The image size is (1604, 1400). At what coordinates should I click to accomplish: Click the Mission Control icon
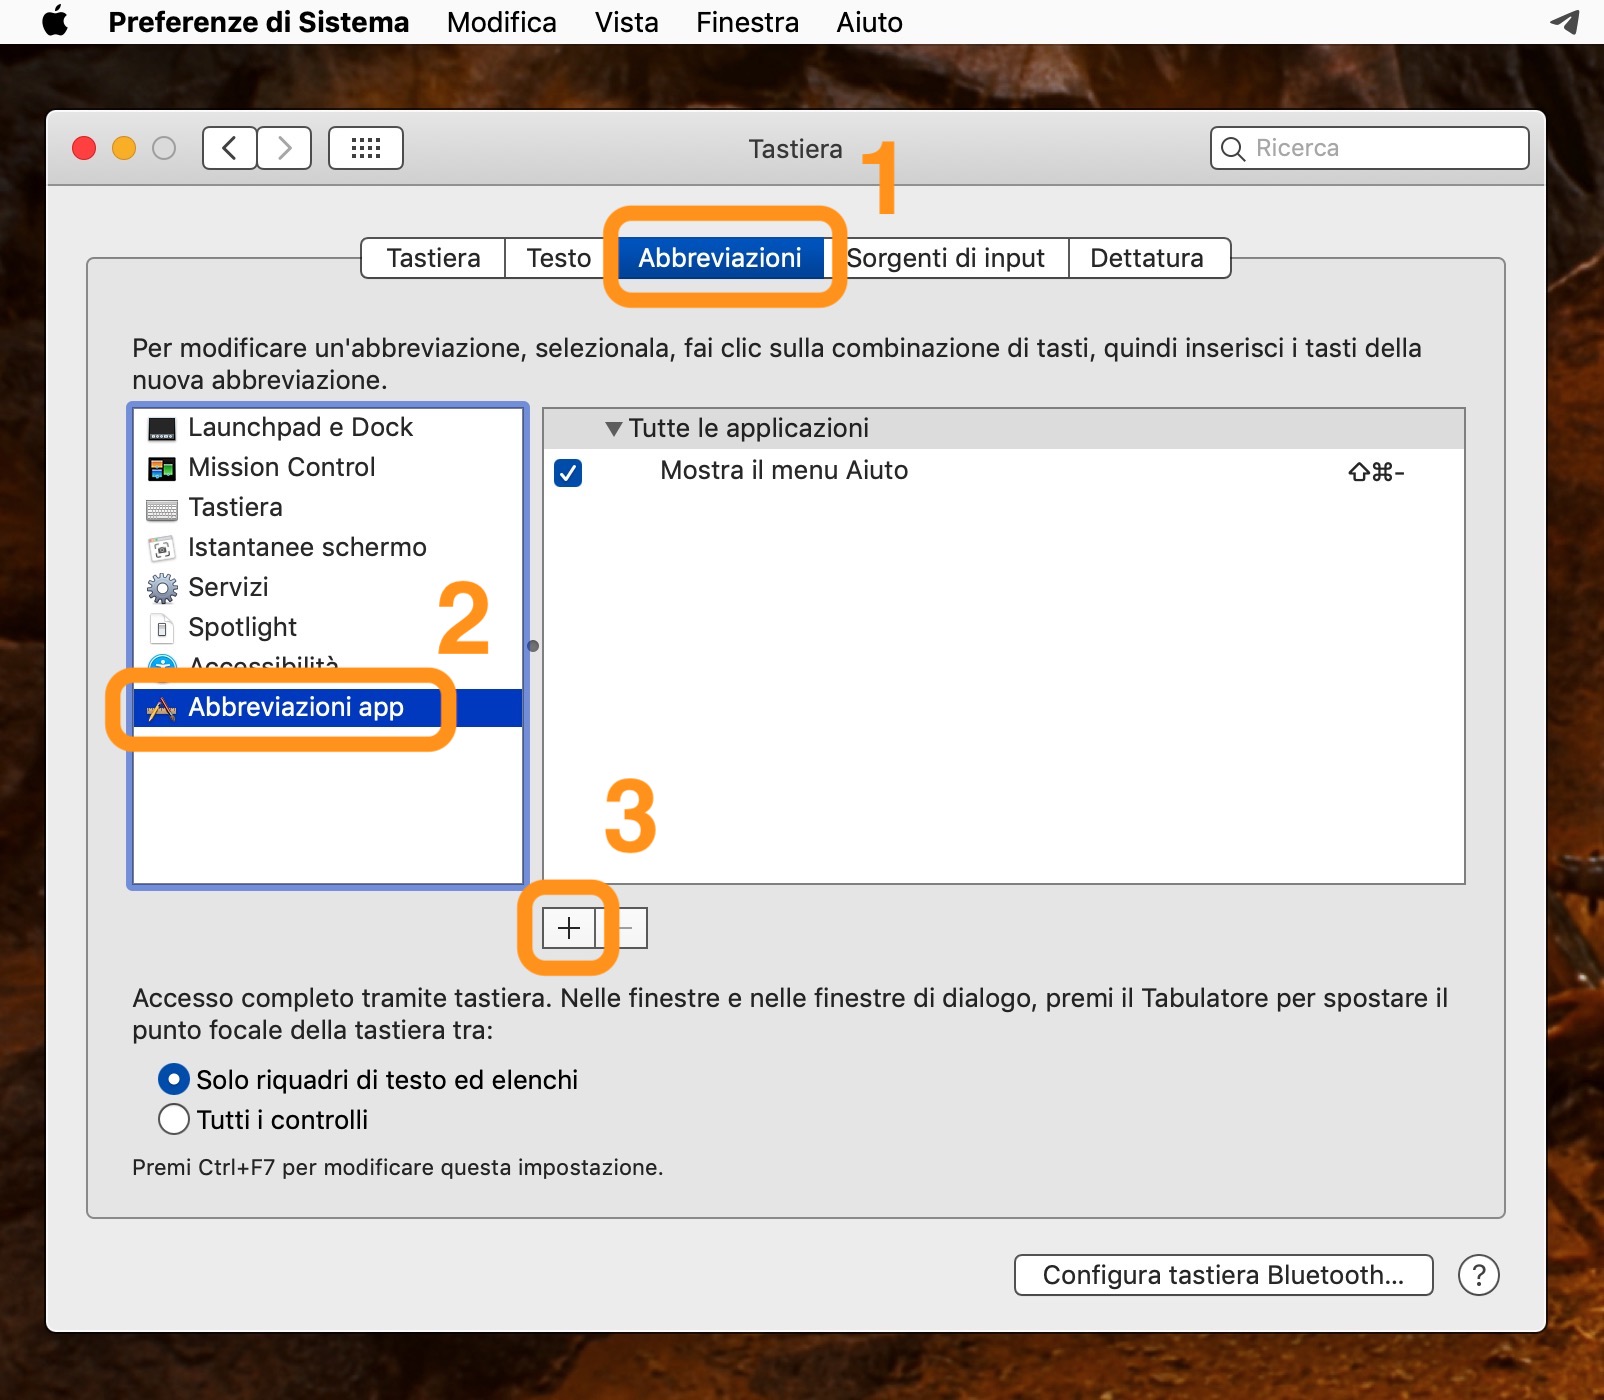click(162, 468)
